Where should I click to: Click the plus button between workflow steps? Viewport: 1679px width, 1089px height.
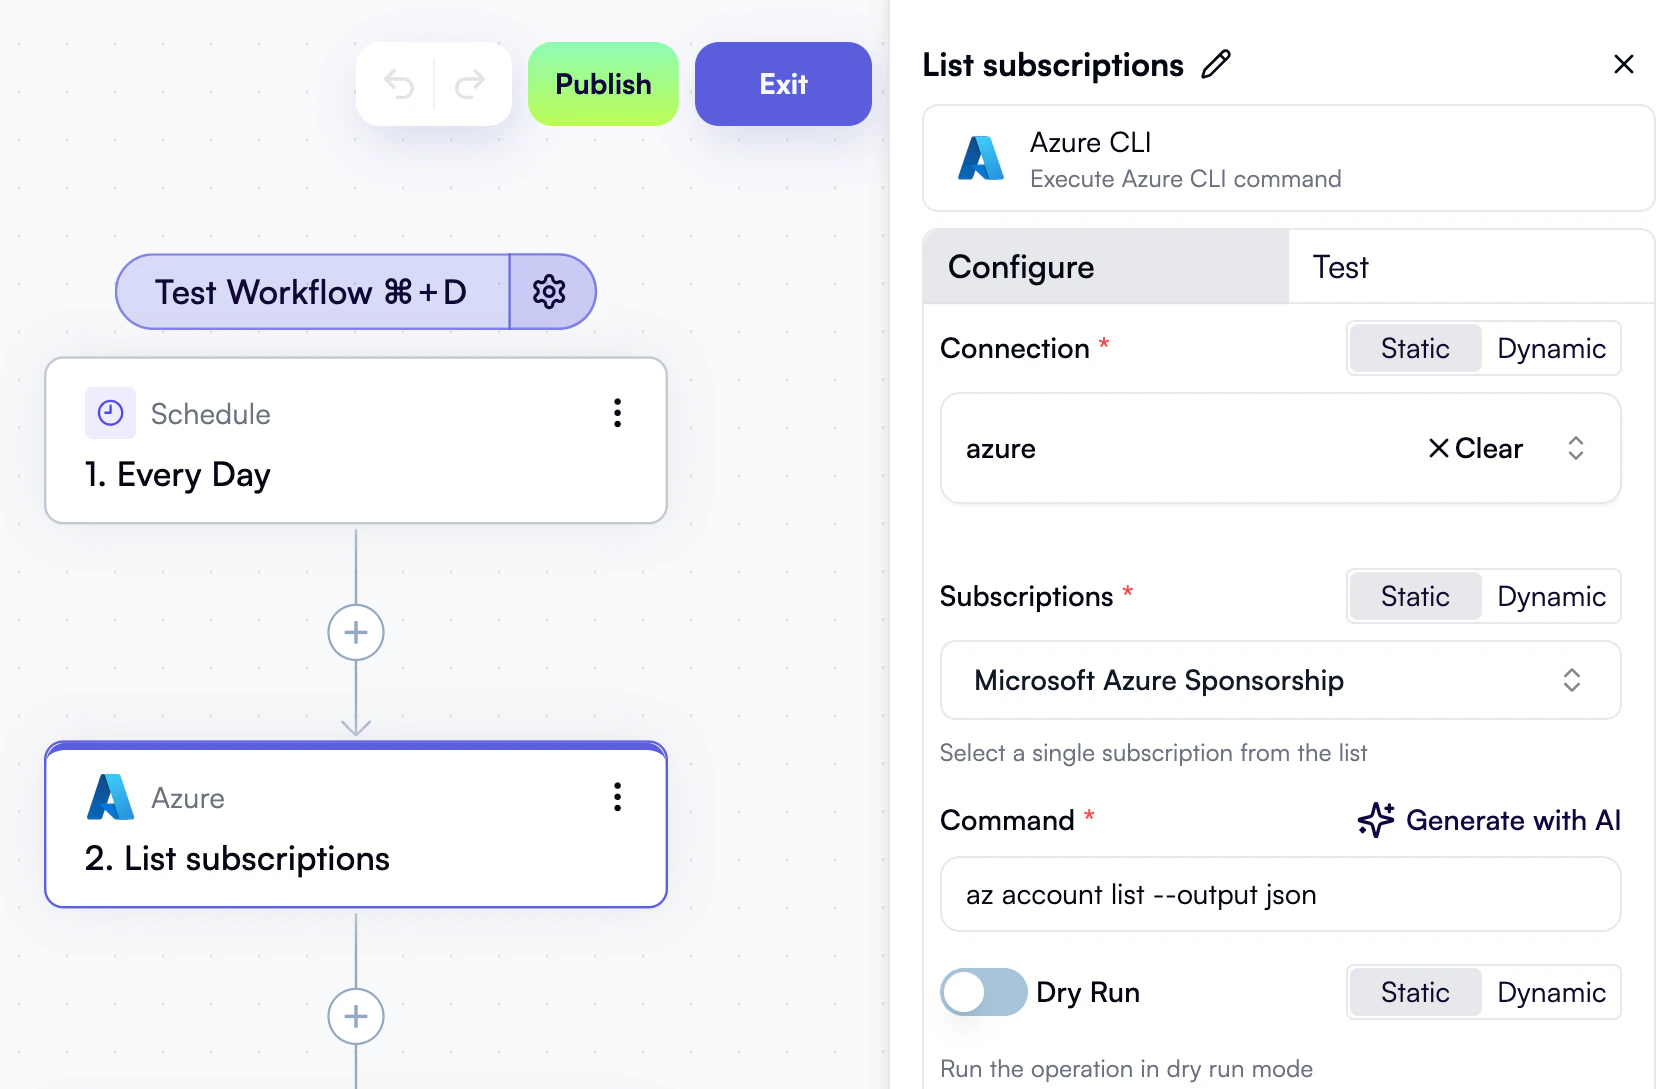pyautogui.click(x=355, y=632)
